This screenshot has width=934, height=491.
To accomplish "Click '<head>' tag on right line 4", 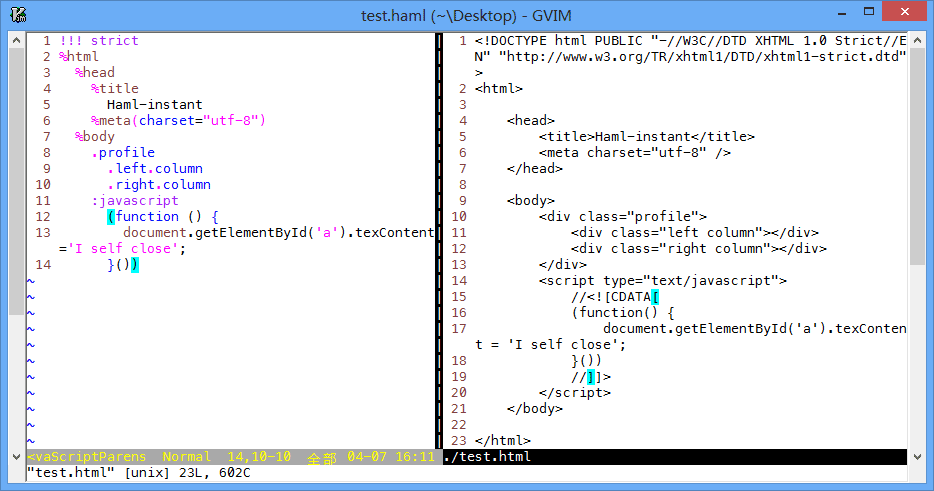I will 531,121.
